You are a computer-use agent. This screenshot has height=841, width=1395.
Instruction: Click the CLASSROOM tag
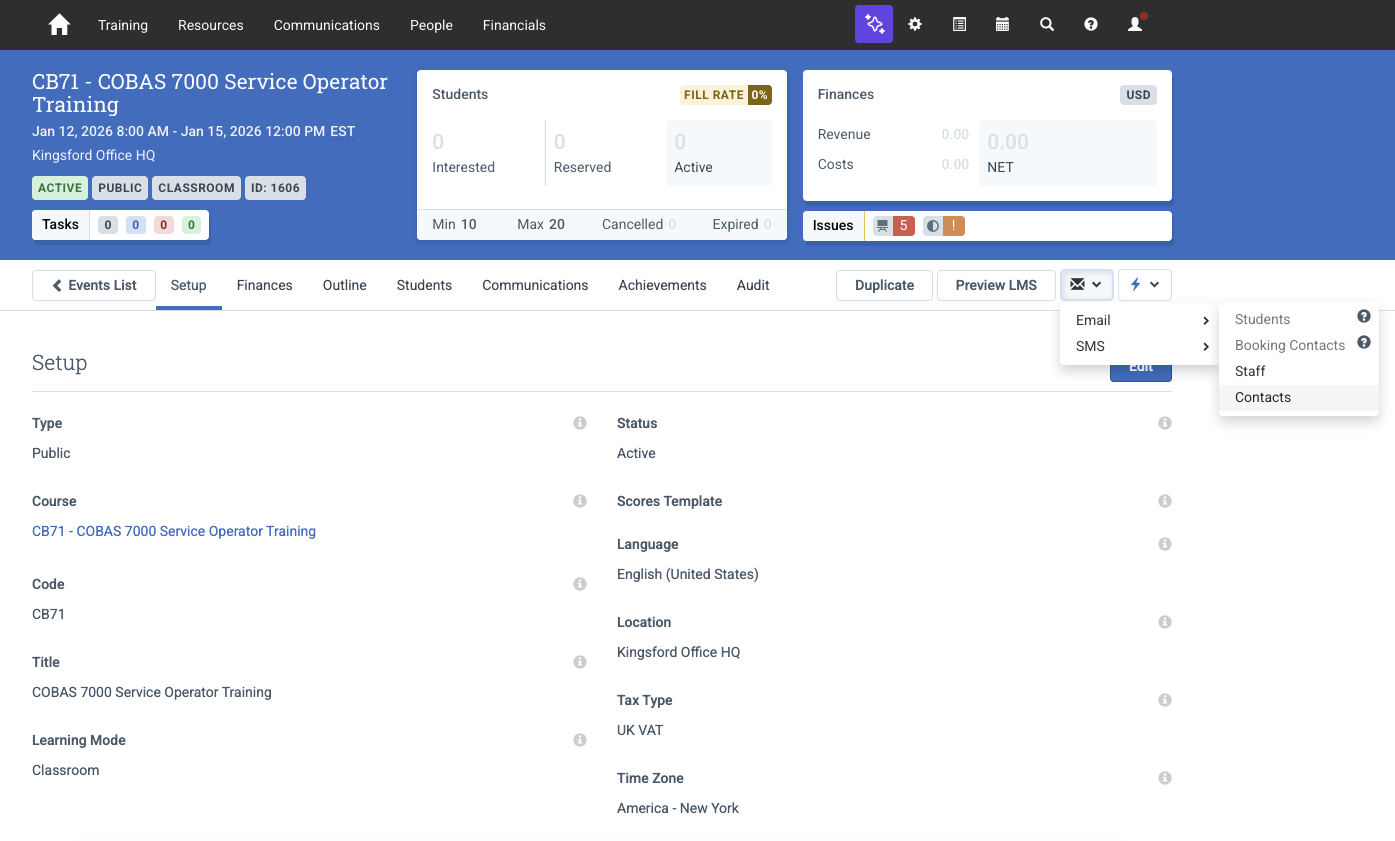(197, 187)
